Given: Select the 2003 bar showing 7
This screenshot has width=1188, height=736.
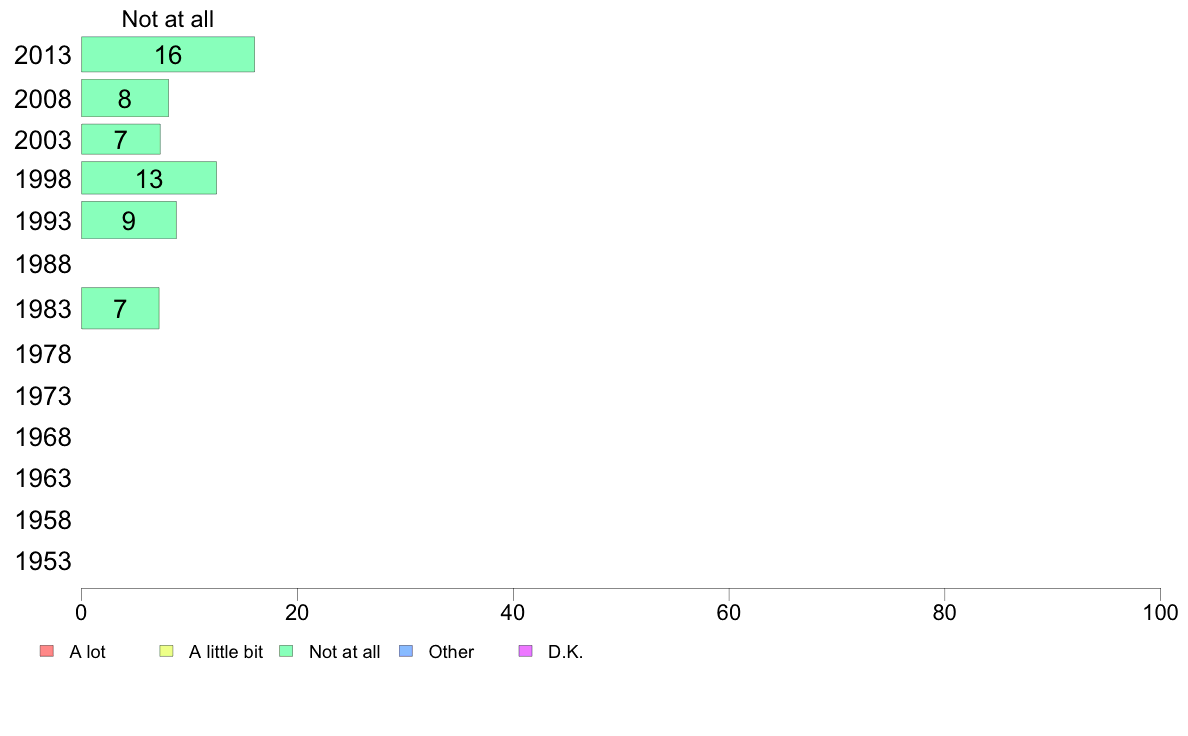Looking at the screenshot, I should [x=121, y=139].
